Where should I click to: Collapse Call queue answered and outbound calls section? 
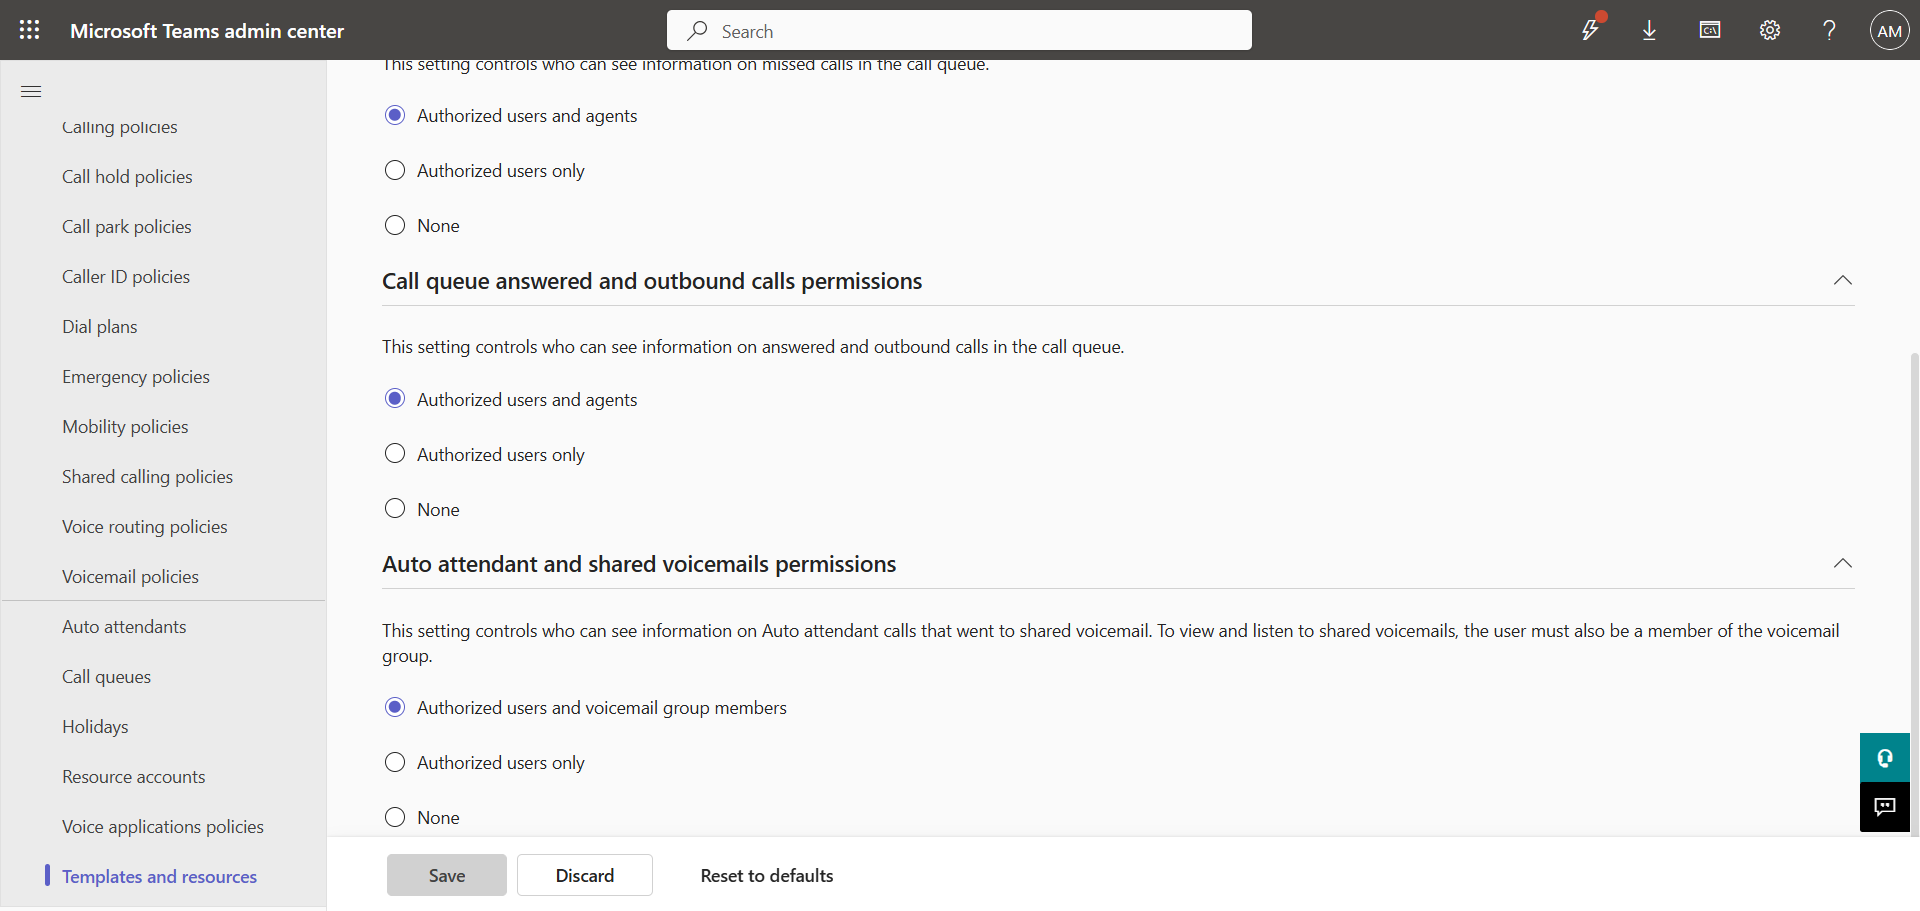[1842, 281]
